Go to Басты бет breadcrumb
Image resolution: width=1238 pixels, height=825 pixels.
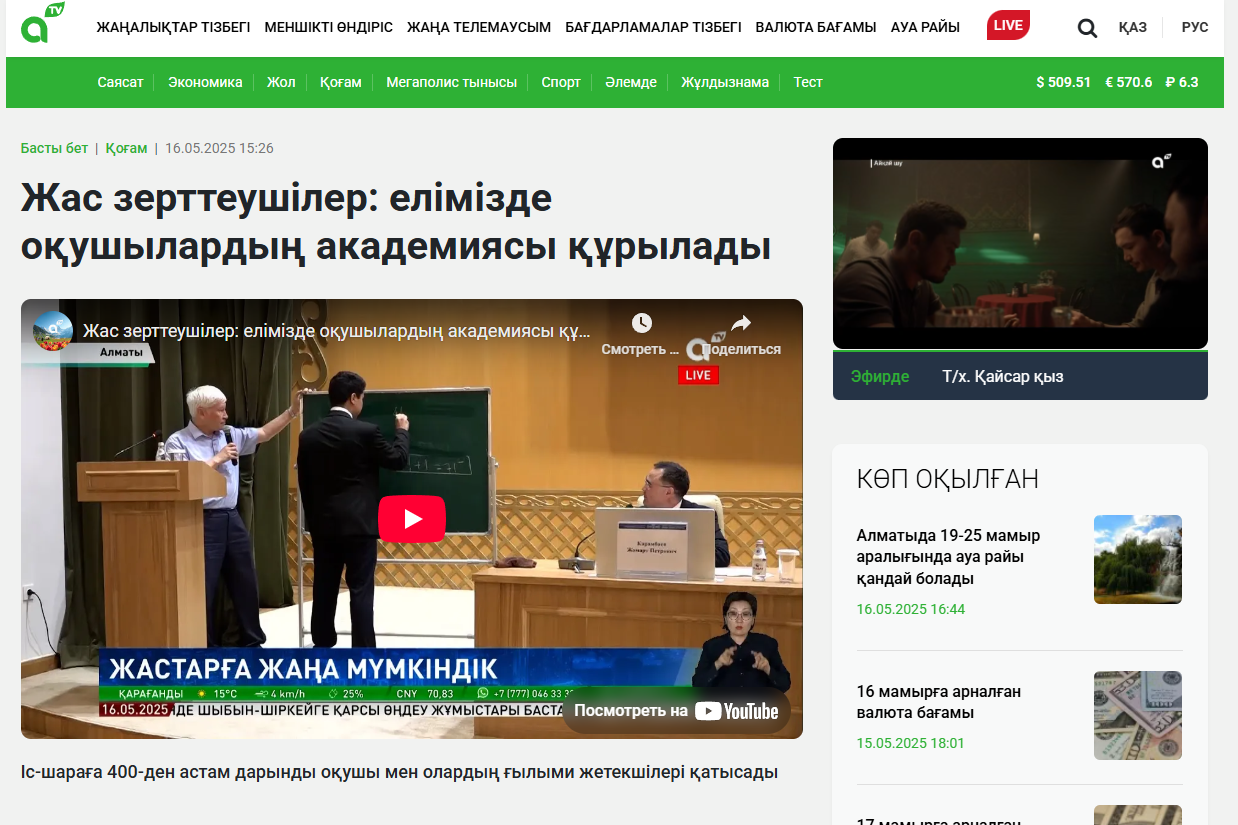(54, 148)
